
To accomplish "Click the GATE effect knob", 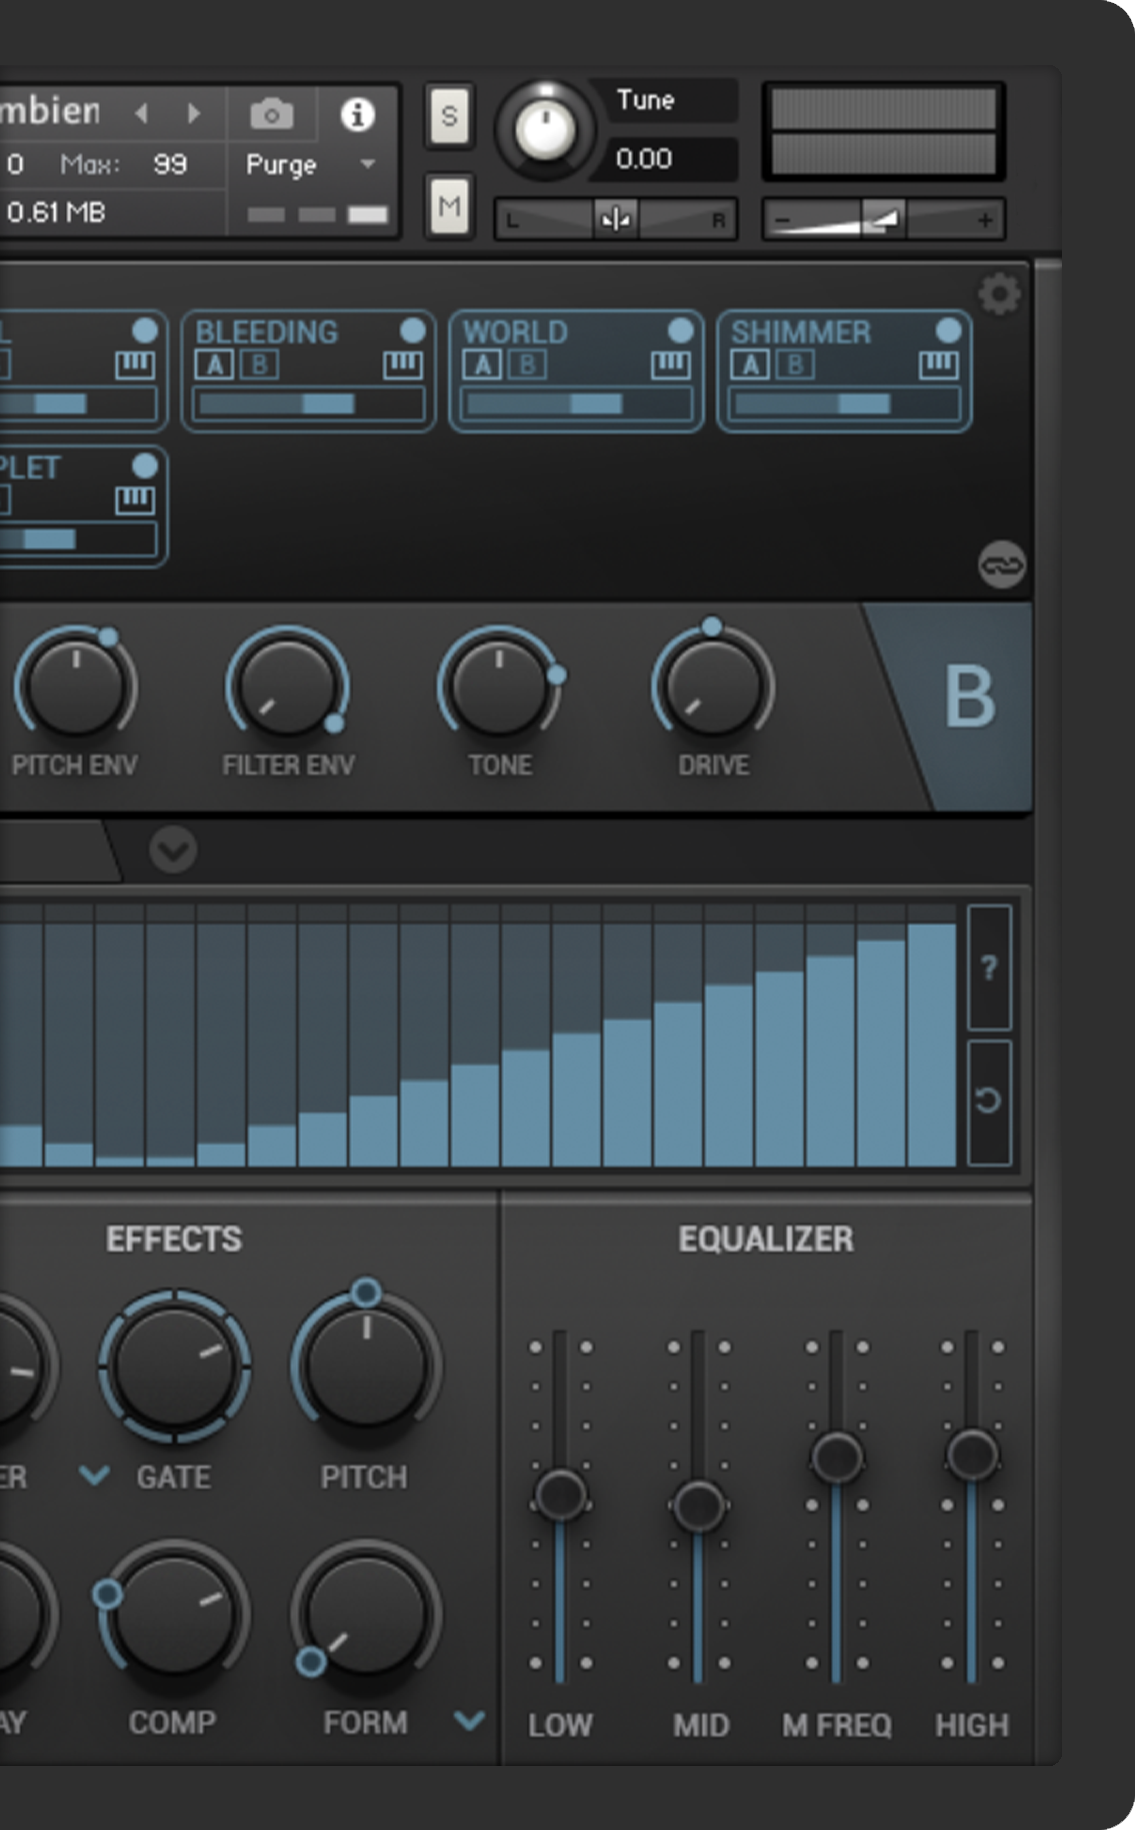I will coord(174,1366).
